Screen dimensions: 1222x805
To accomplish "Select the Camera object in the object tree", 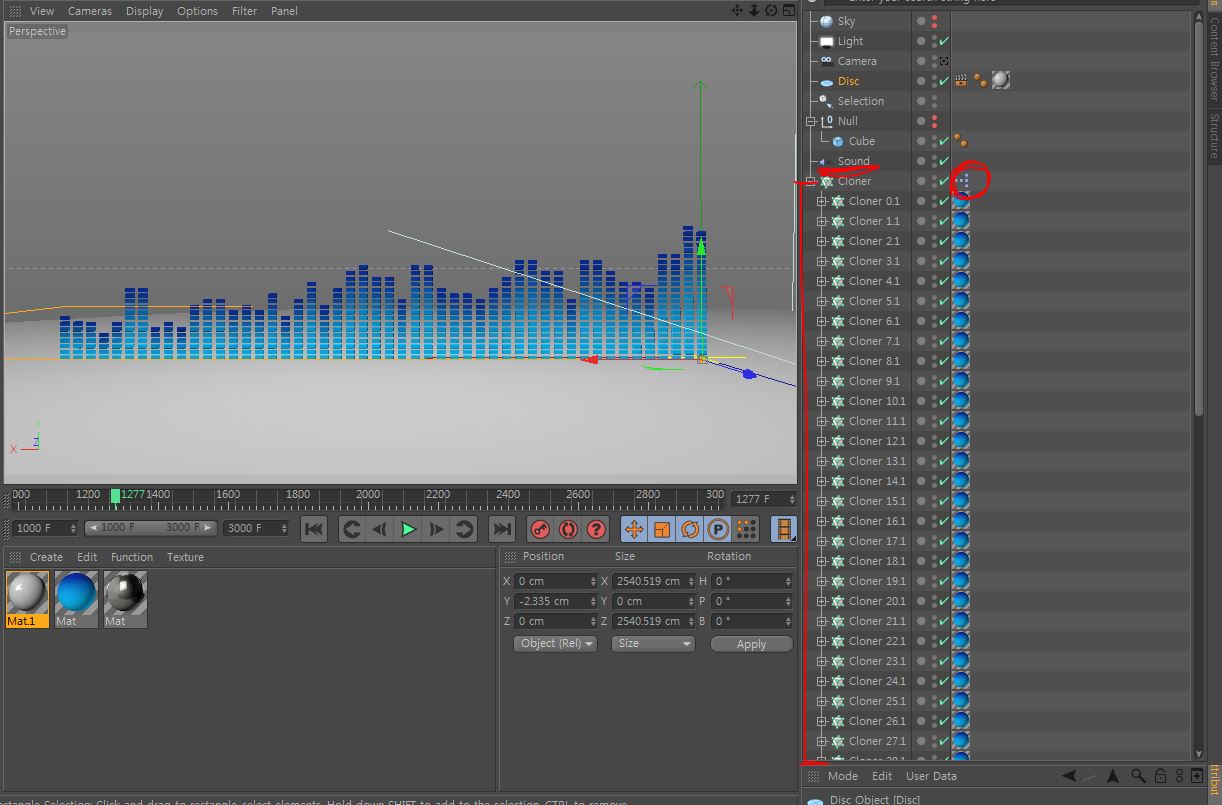I will 857,61.
